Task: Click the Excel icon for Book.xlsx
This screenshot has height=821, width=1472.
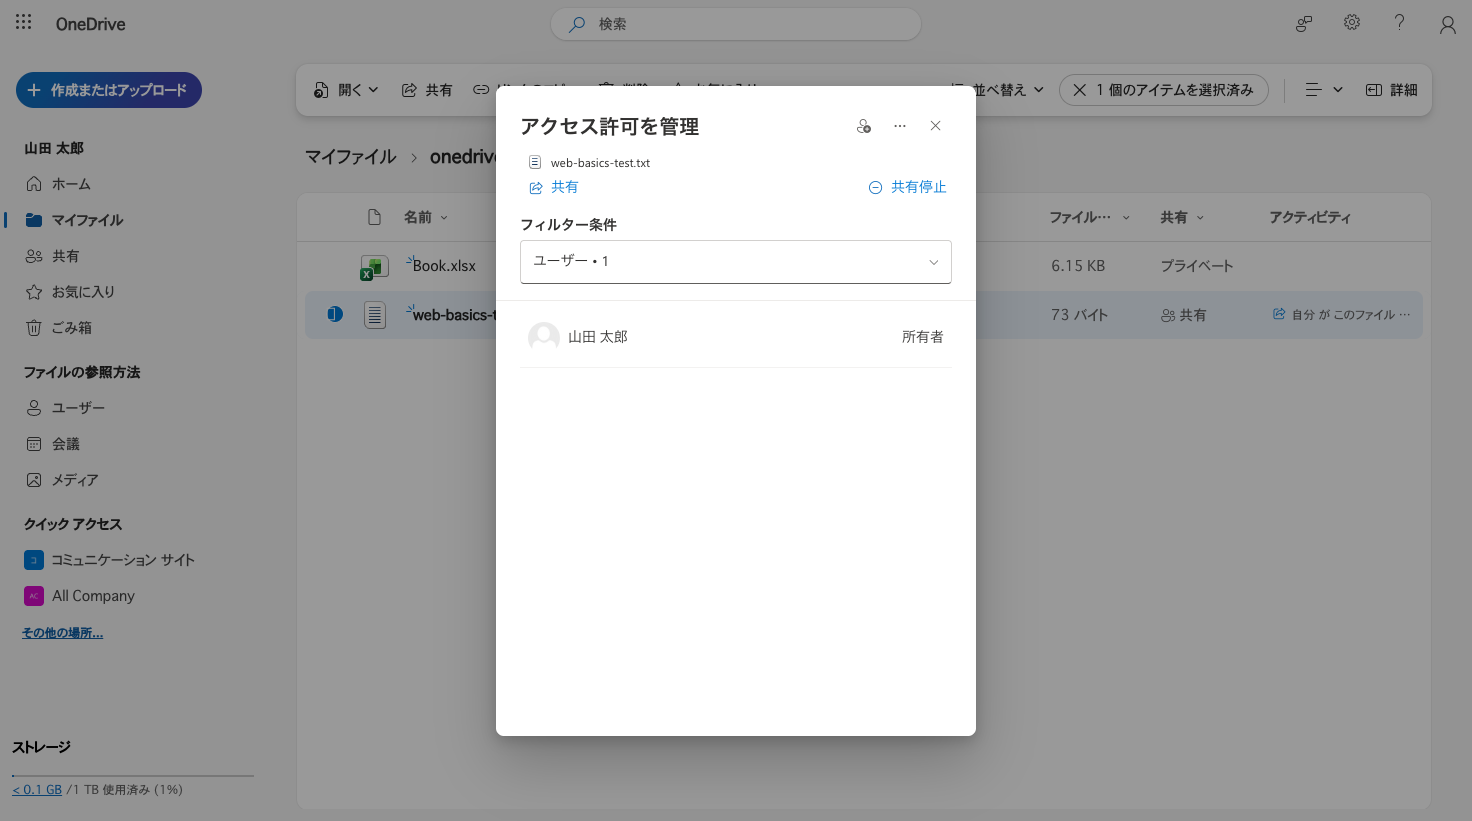Action: point(374,267)
